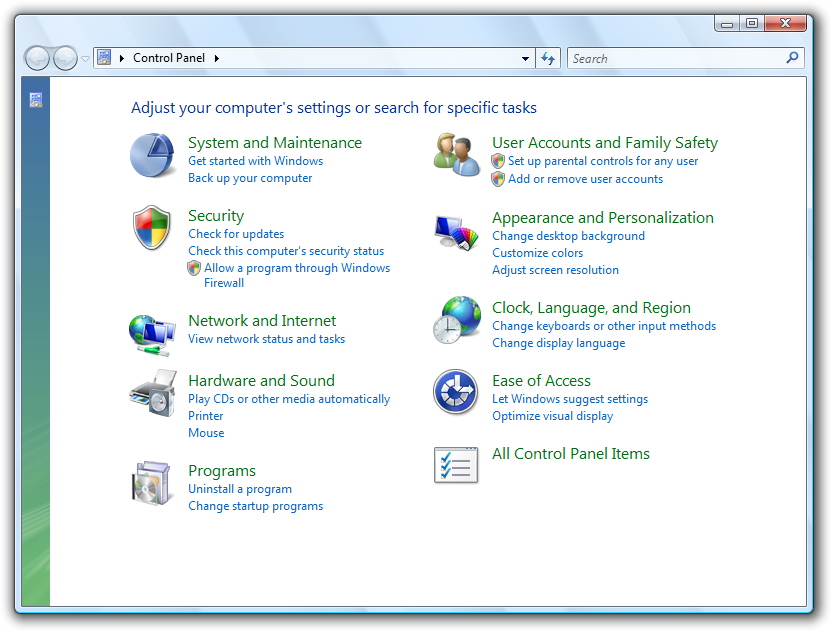Open Appearance and Personalization heading

[603, 218]
